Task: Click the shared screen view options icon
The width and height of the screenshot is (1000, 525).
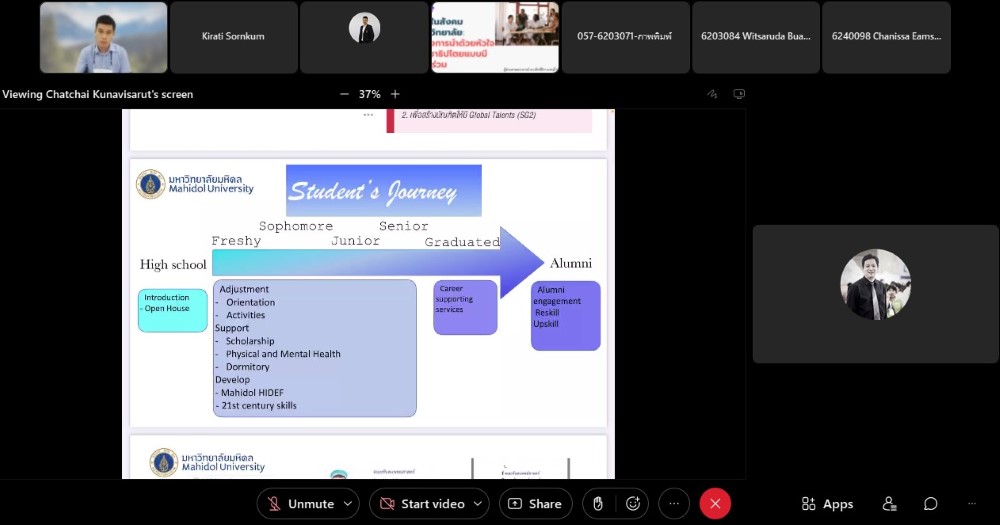Action: pyautogui.click(x=739, y=94)
